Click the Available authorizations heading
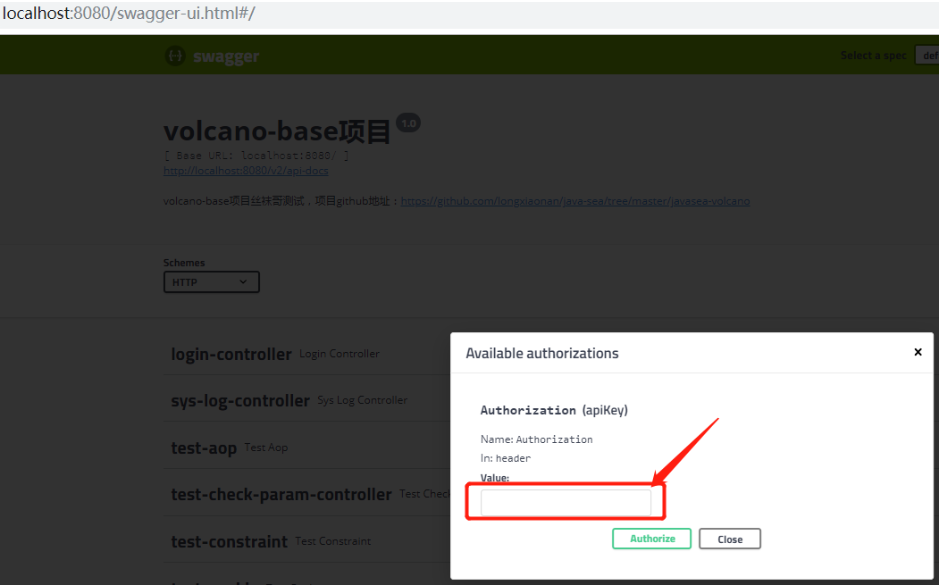The height and width of the screenshot is (588, 941). pos(542,353)
